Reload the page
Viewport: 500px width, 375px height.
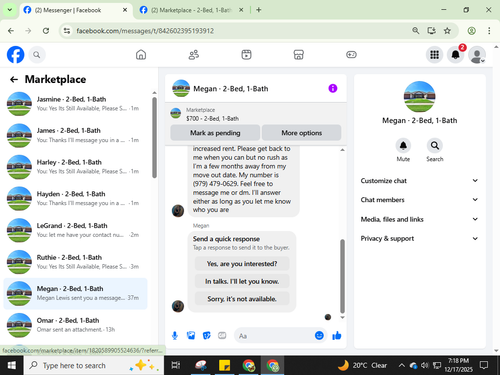pos(46,31)
